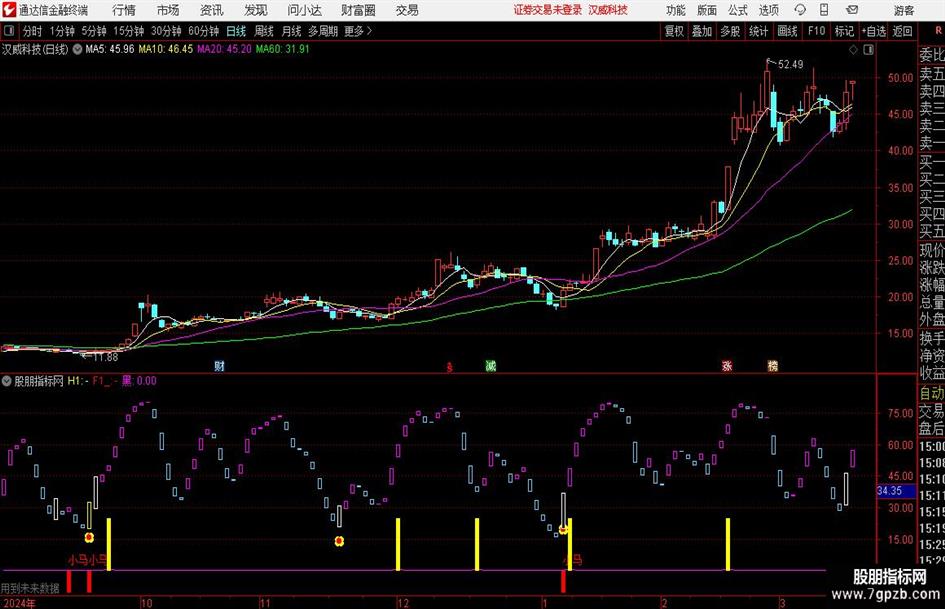Switch to the 60分钟 period tab
Image resolution: width=945 pixels, height=609 pixels.
pos(204,31)
